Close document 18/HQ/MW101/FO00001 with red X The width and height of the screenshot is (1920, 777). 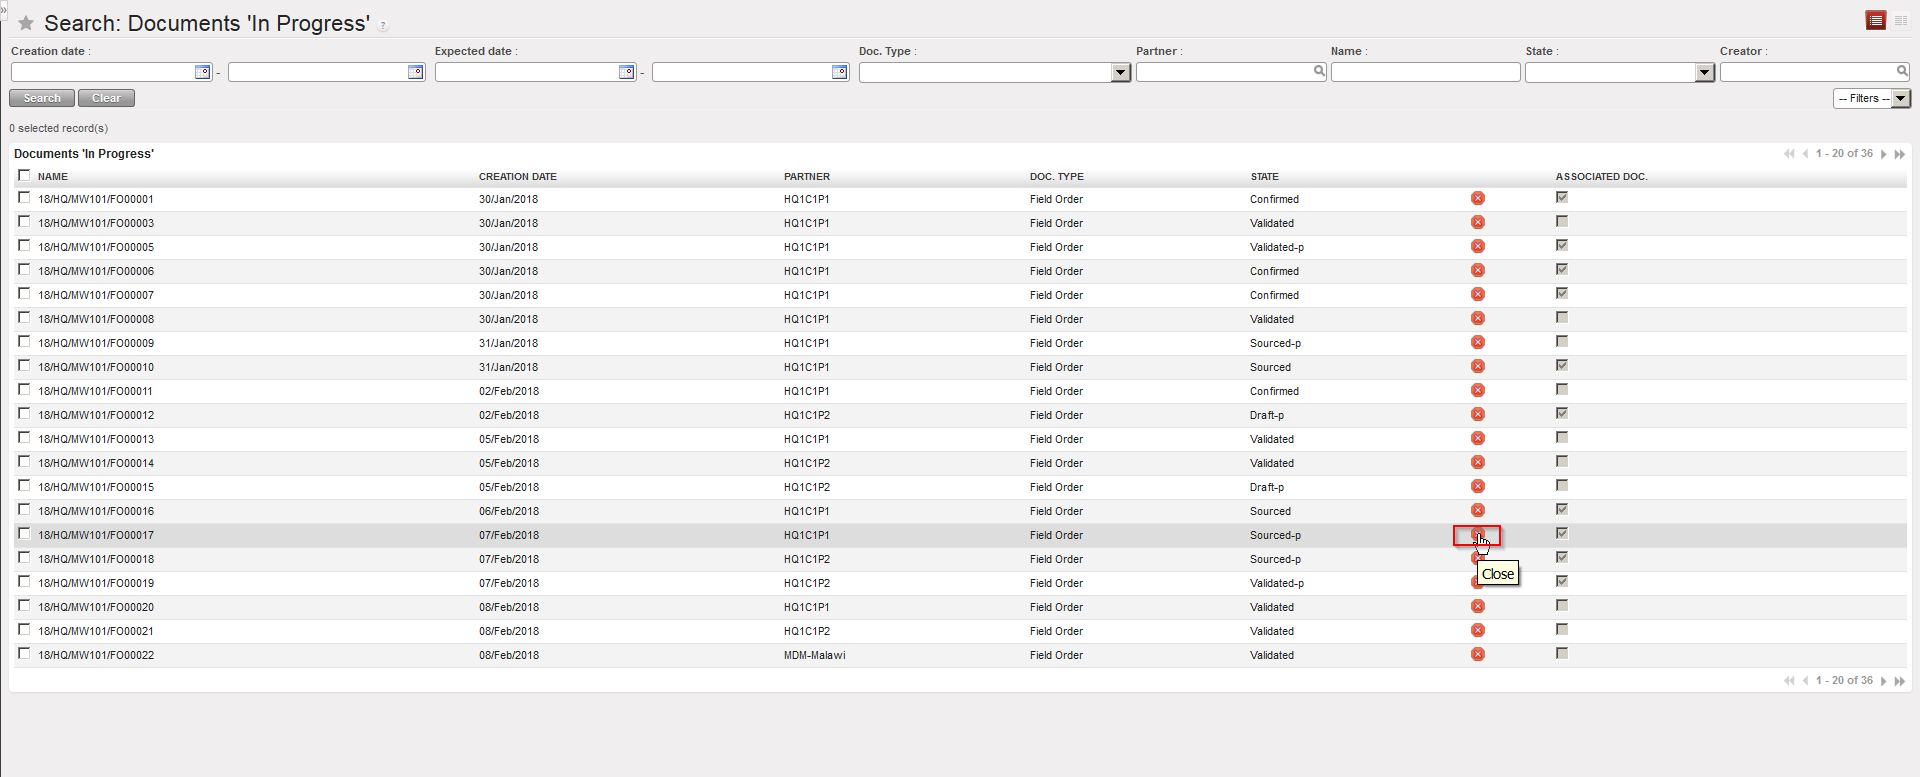click(1477, 199)
